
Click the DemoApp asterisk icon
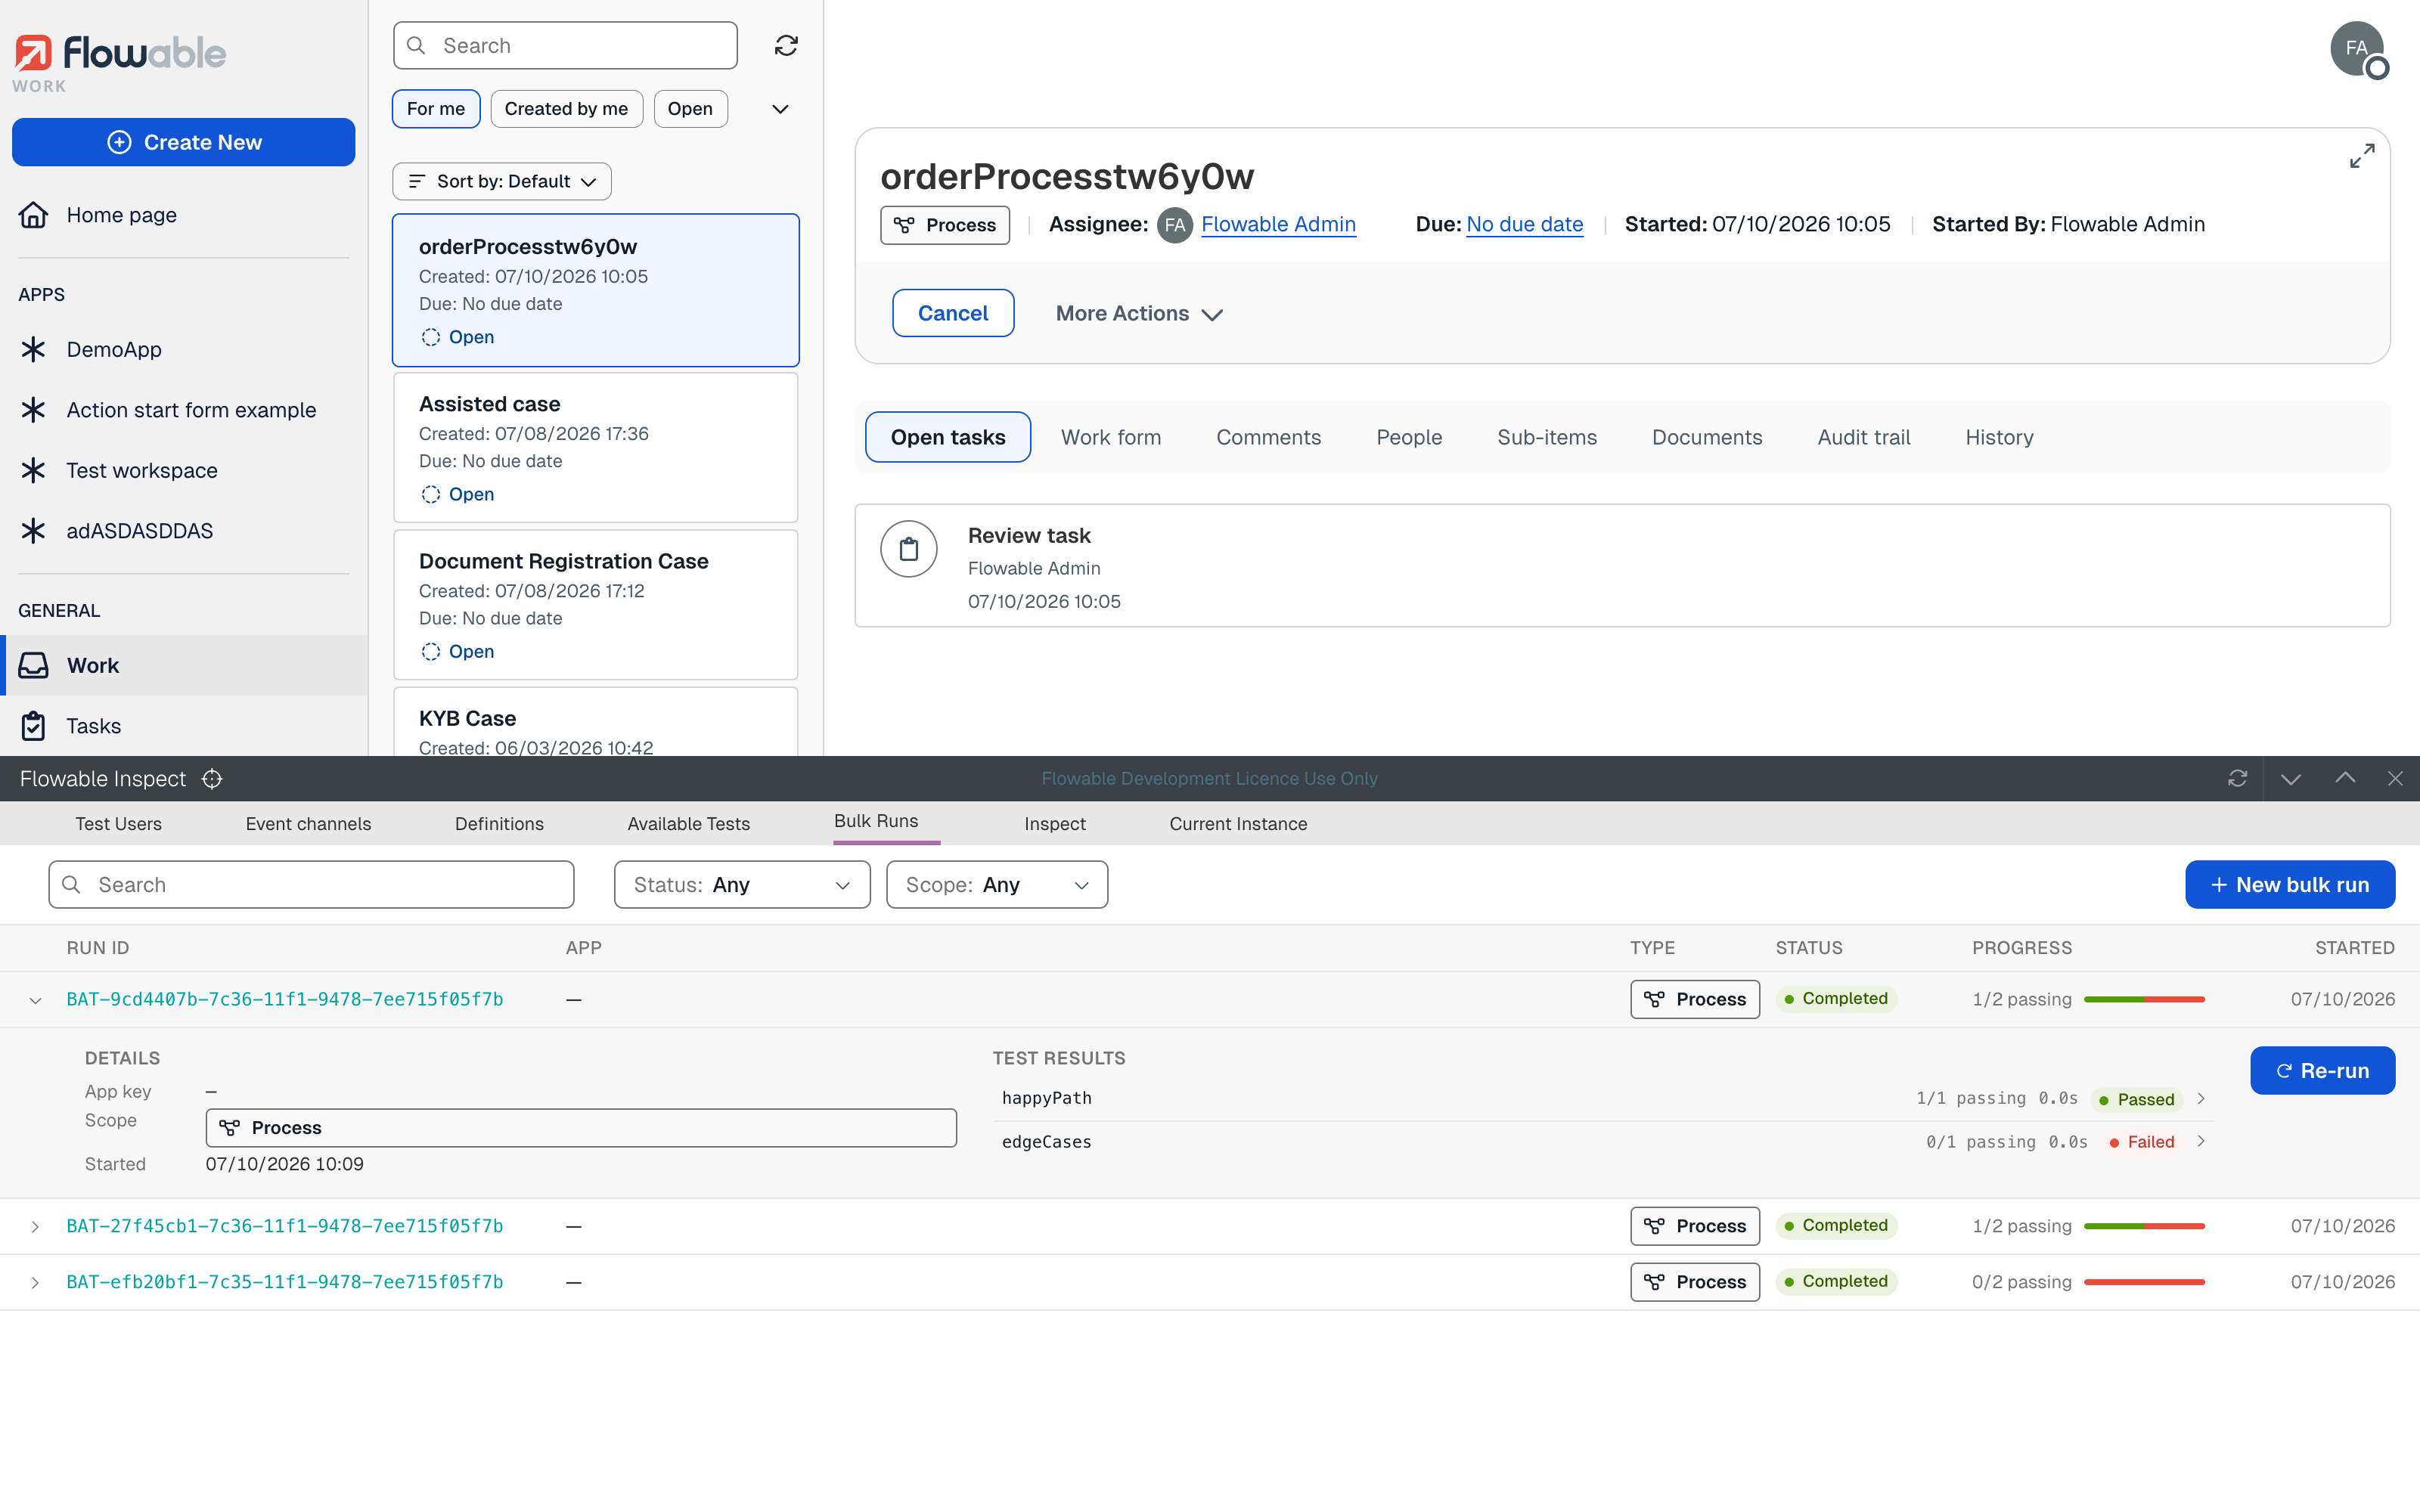33,349
